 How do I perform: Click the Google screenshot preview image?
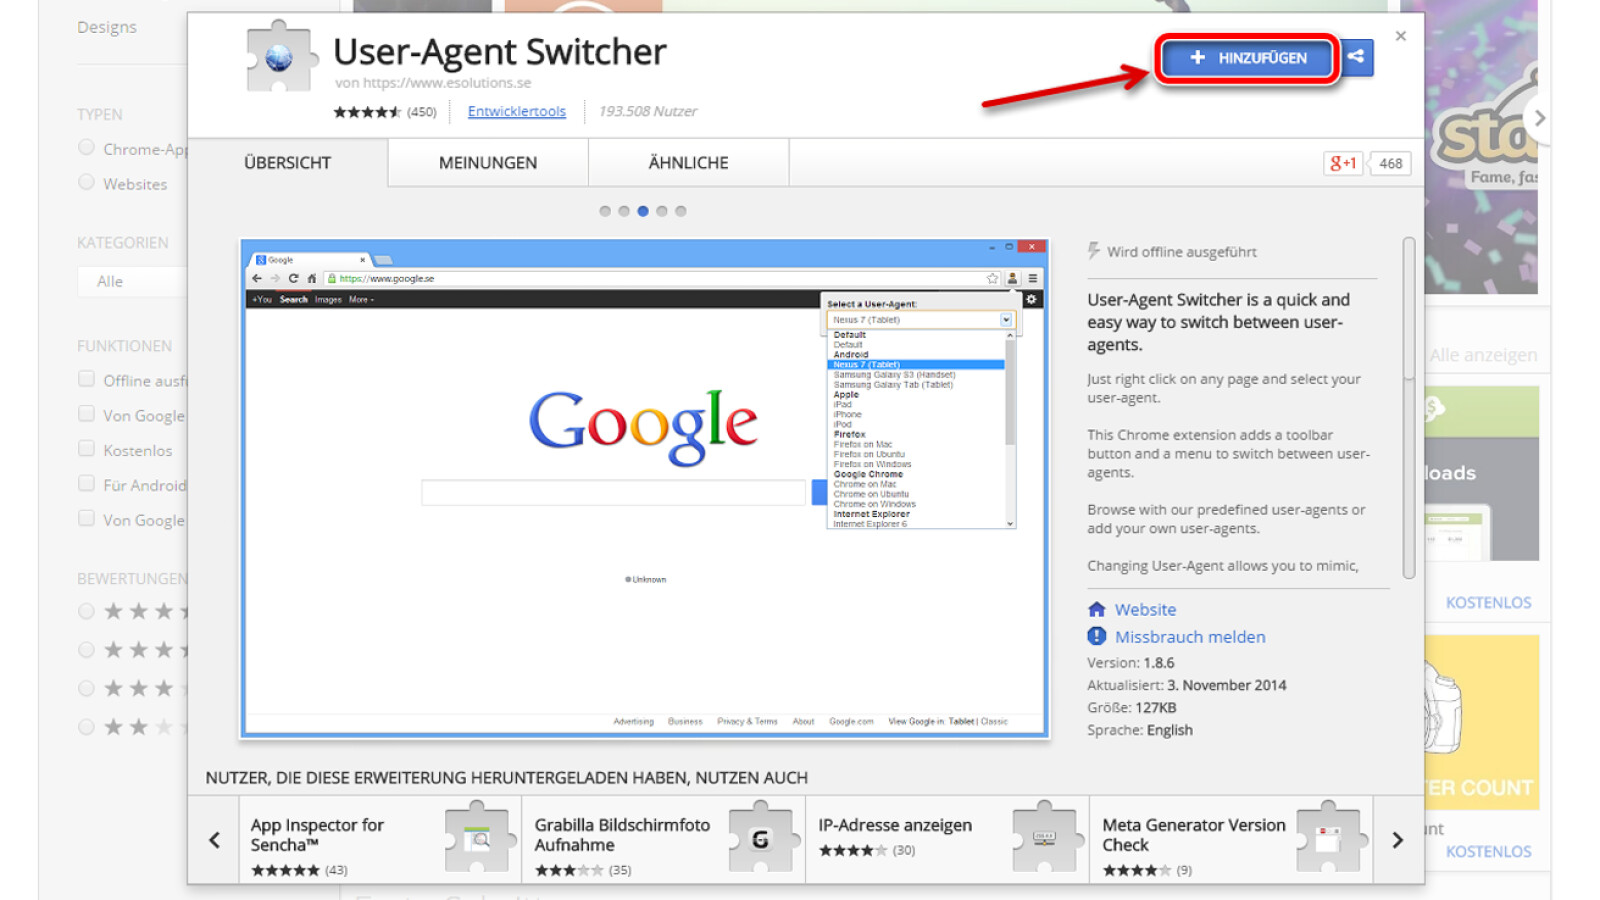click(x=645, y=488)
